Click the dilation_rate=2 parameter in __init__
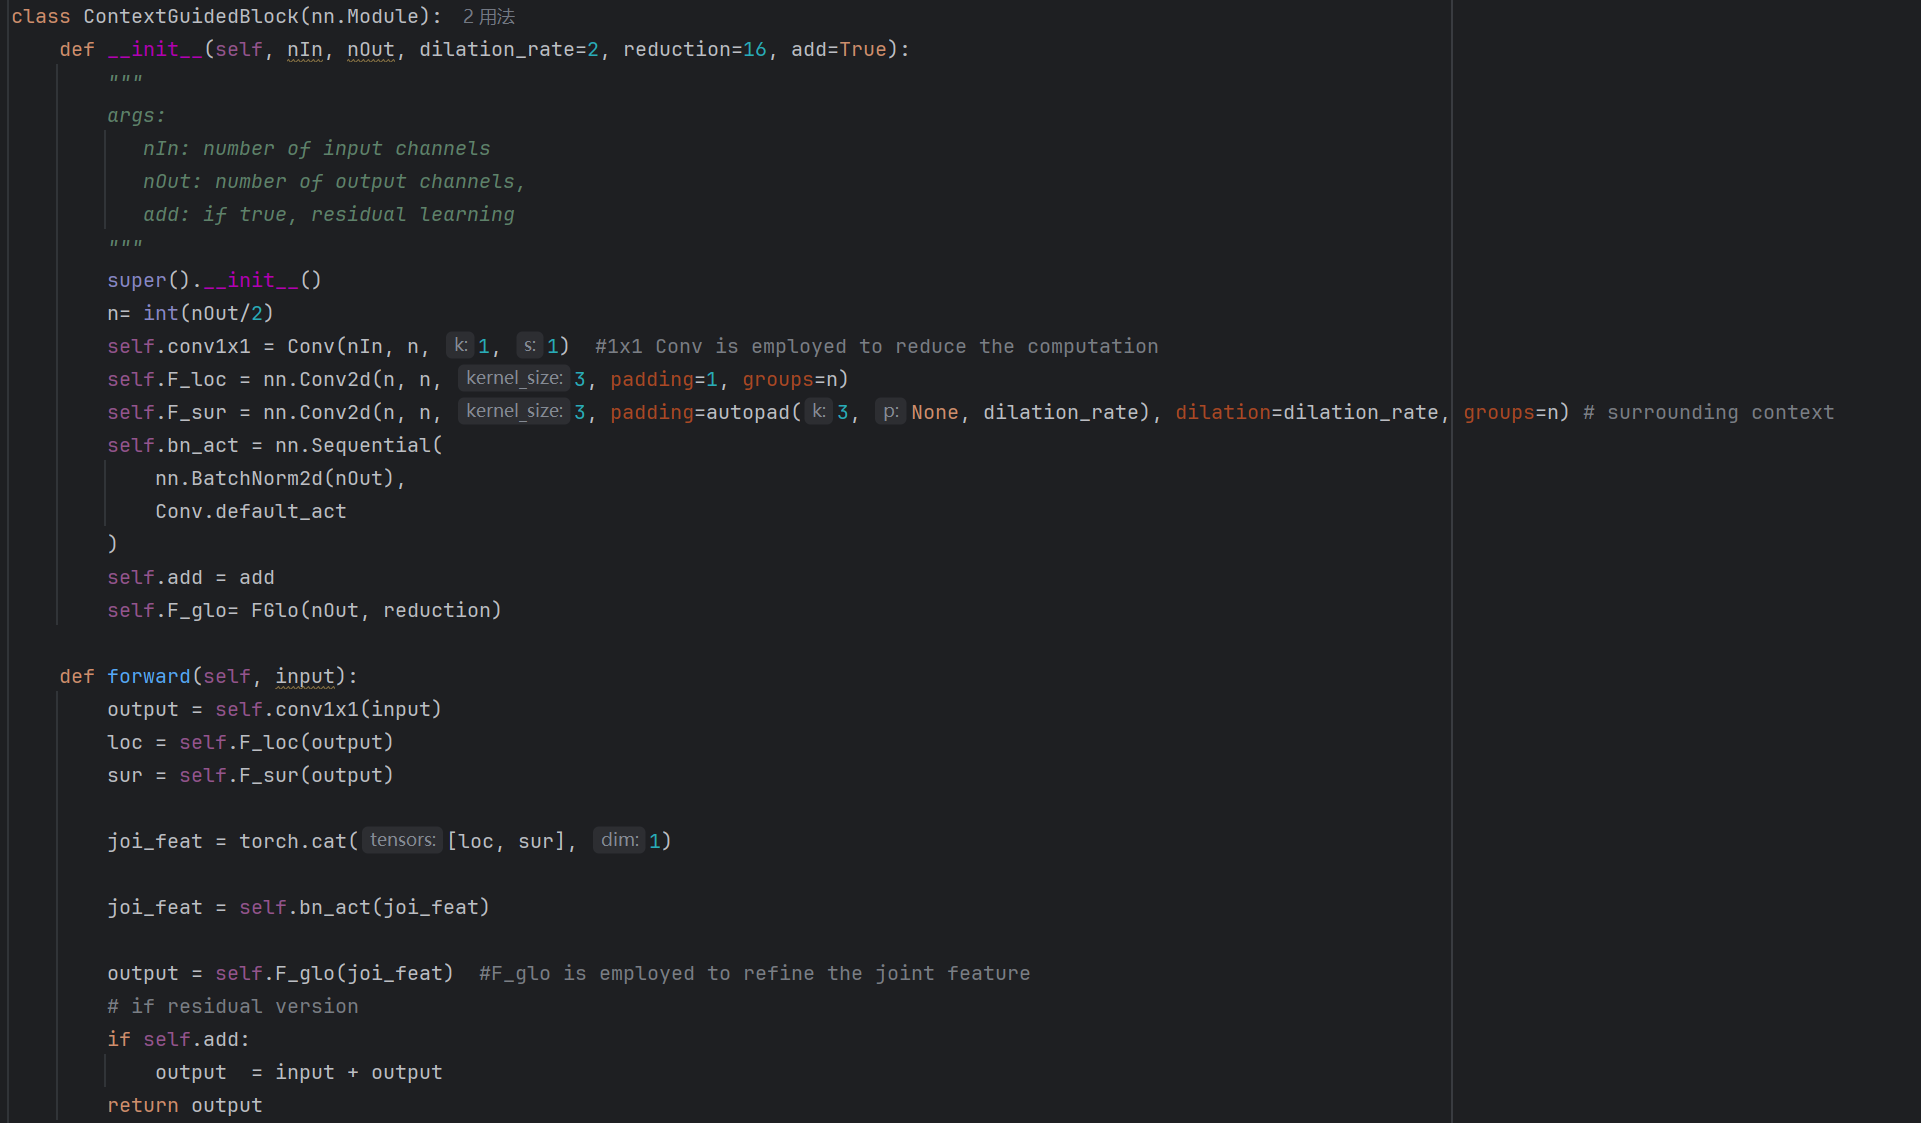This screenshot has height=1123, width=1921. tap(508, 50)
